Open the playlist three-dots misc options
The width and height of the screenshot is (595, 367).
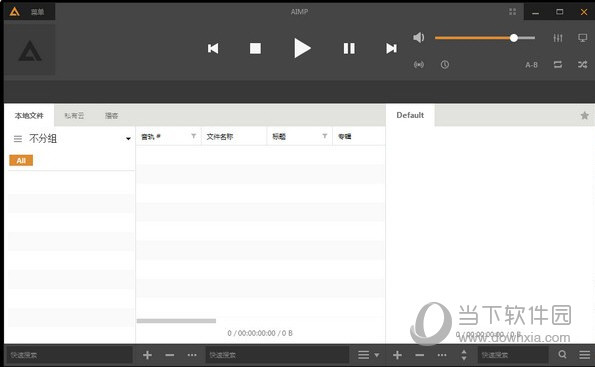(x=442, y=355)
